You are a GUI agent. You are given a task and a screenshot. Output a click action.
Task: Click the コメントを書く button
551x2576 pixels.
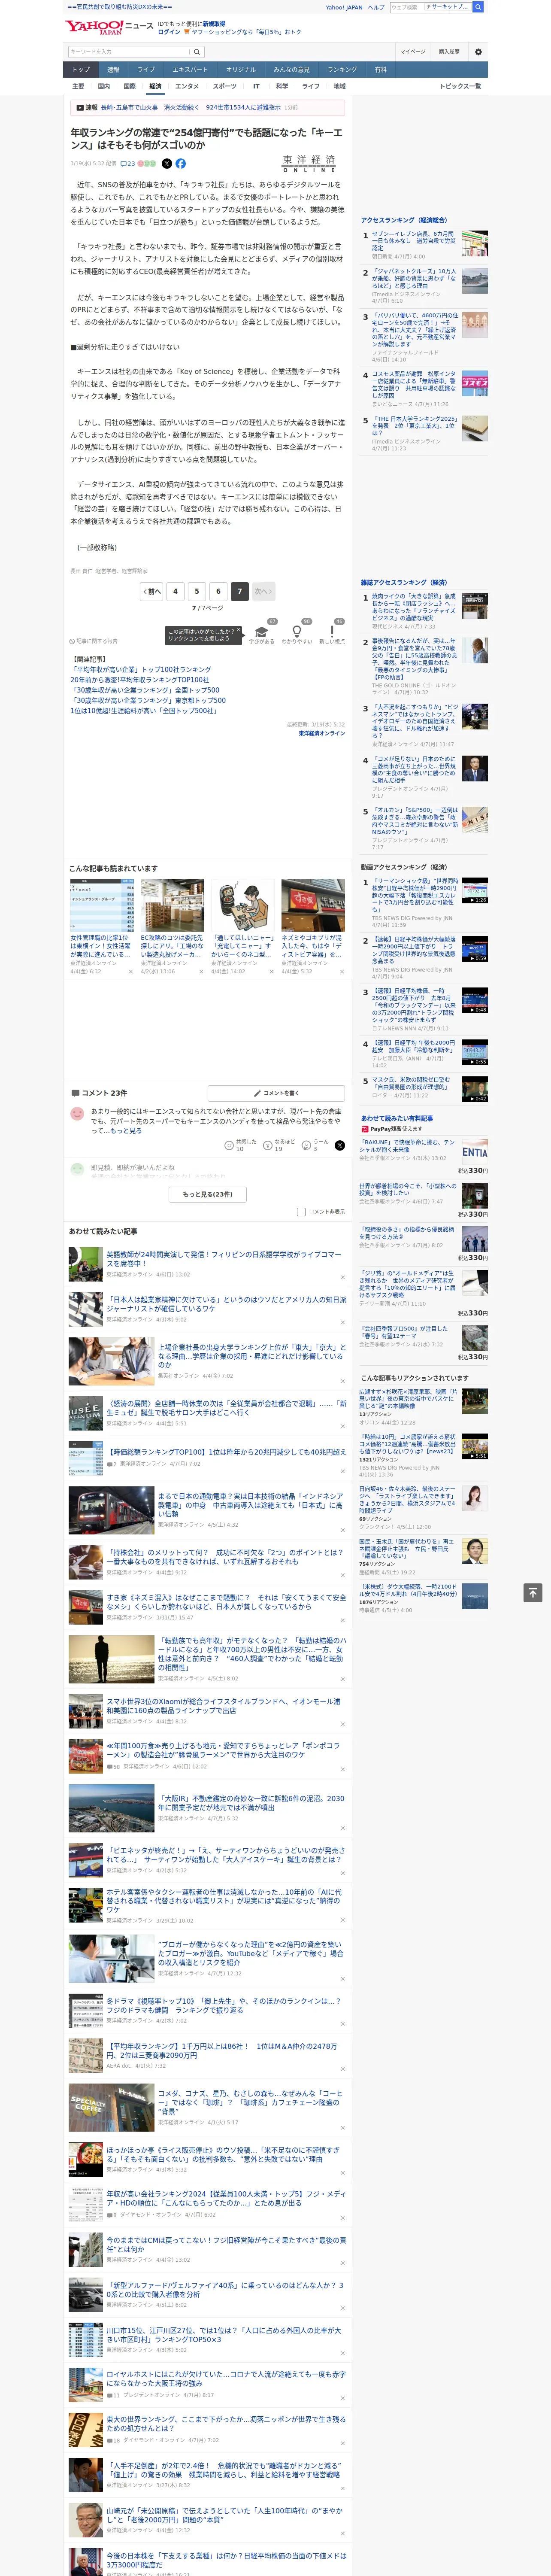[276, 1093]
